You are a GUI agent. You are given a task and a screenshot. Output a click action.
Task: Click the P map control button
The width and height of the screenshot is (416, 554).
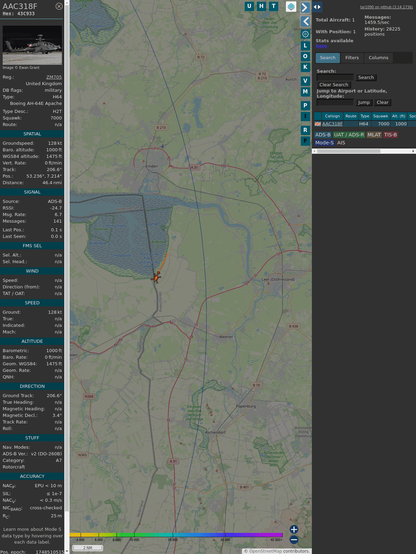(x=305, y=105)
